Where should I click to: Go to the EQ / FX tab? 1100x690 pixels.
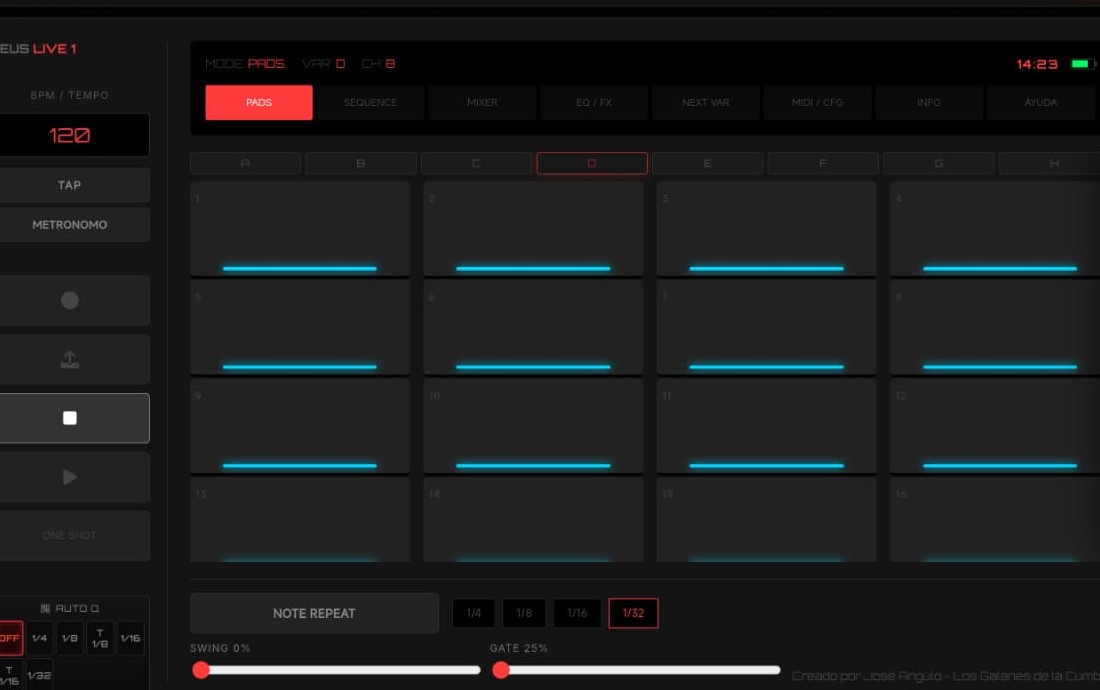[x=593, y=102]
